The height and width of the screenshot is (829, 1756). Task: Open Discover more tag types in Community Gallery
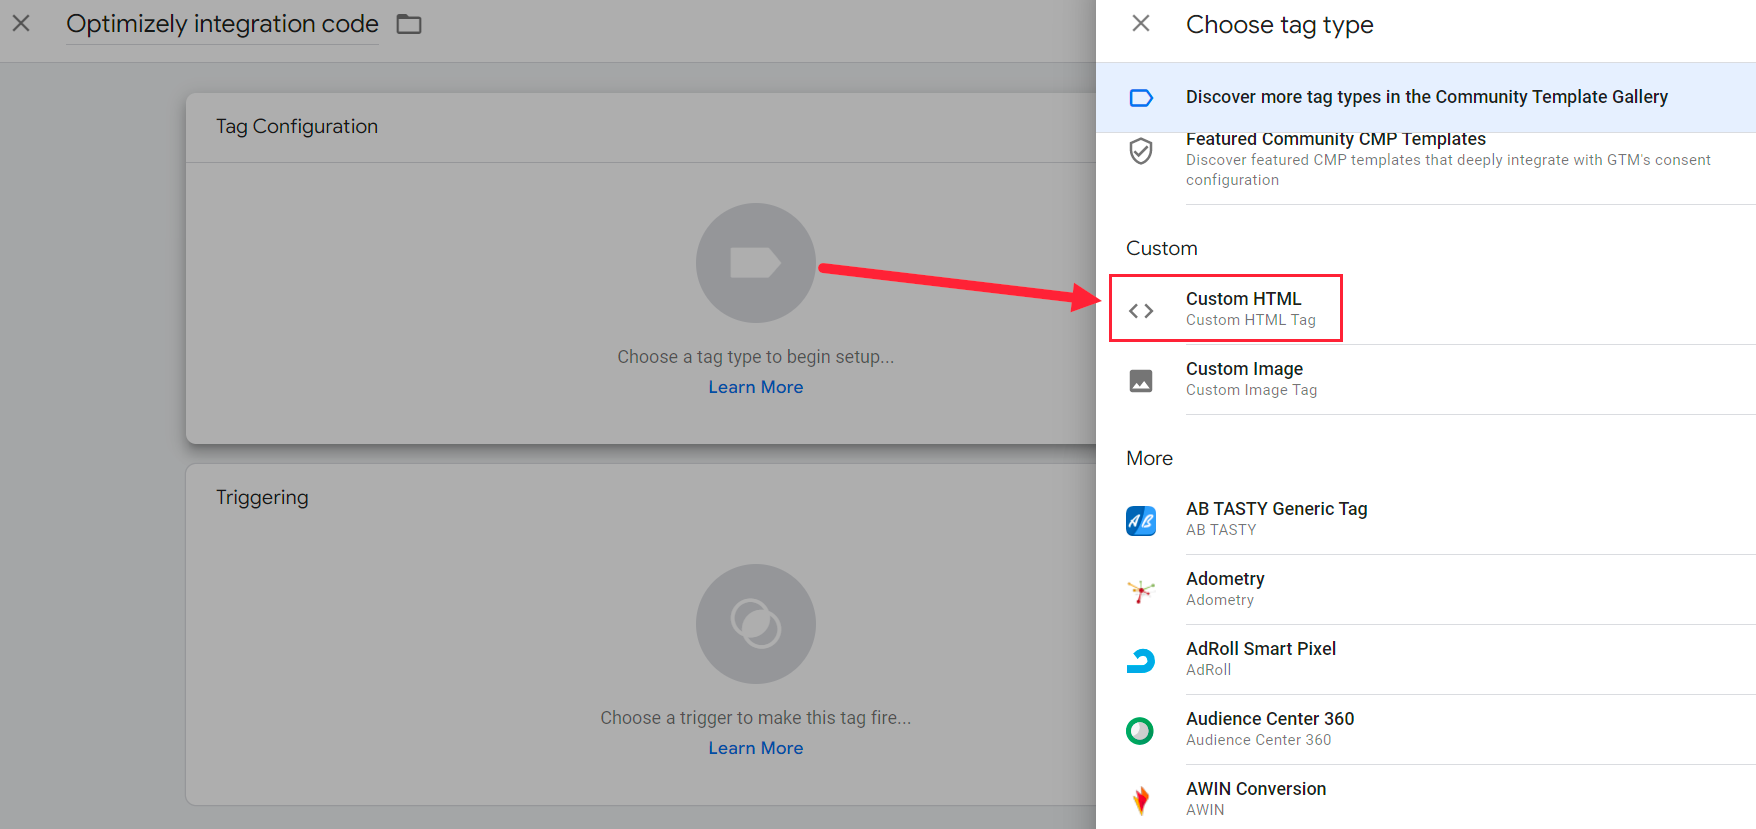tap(1426, 97)
